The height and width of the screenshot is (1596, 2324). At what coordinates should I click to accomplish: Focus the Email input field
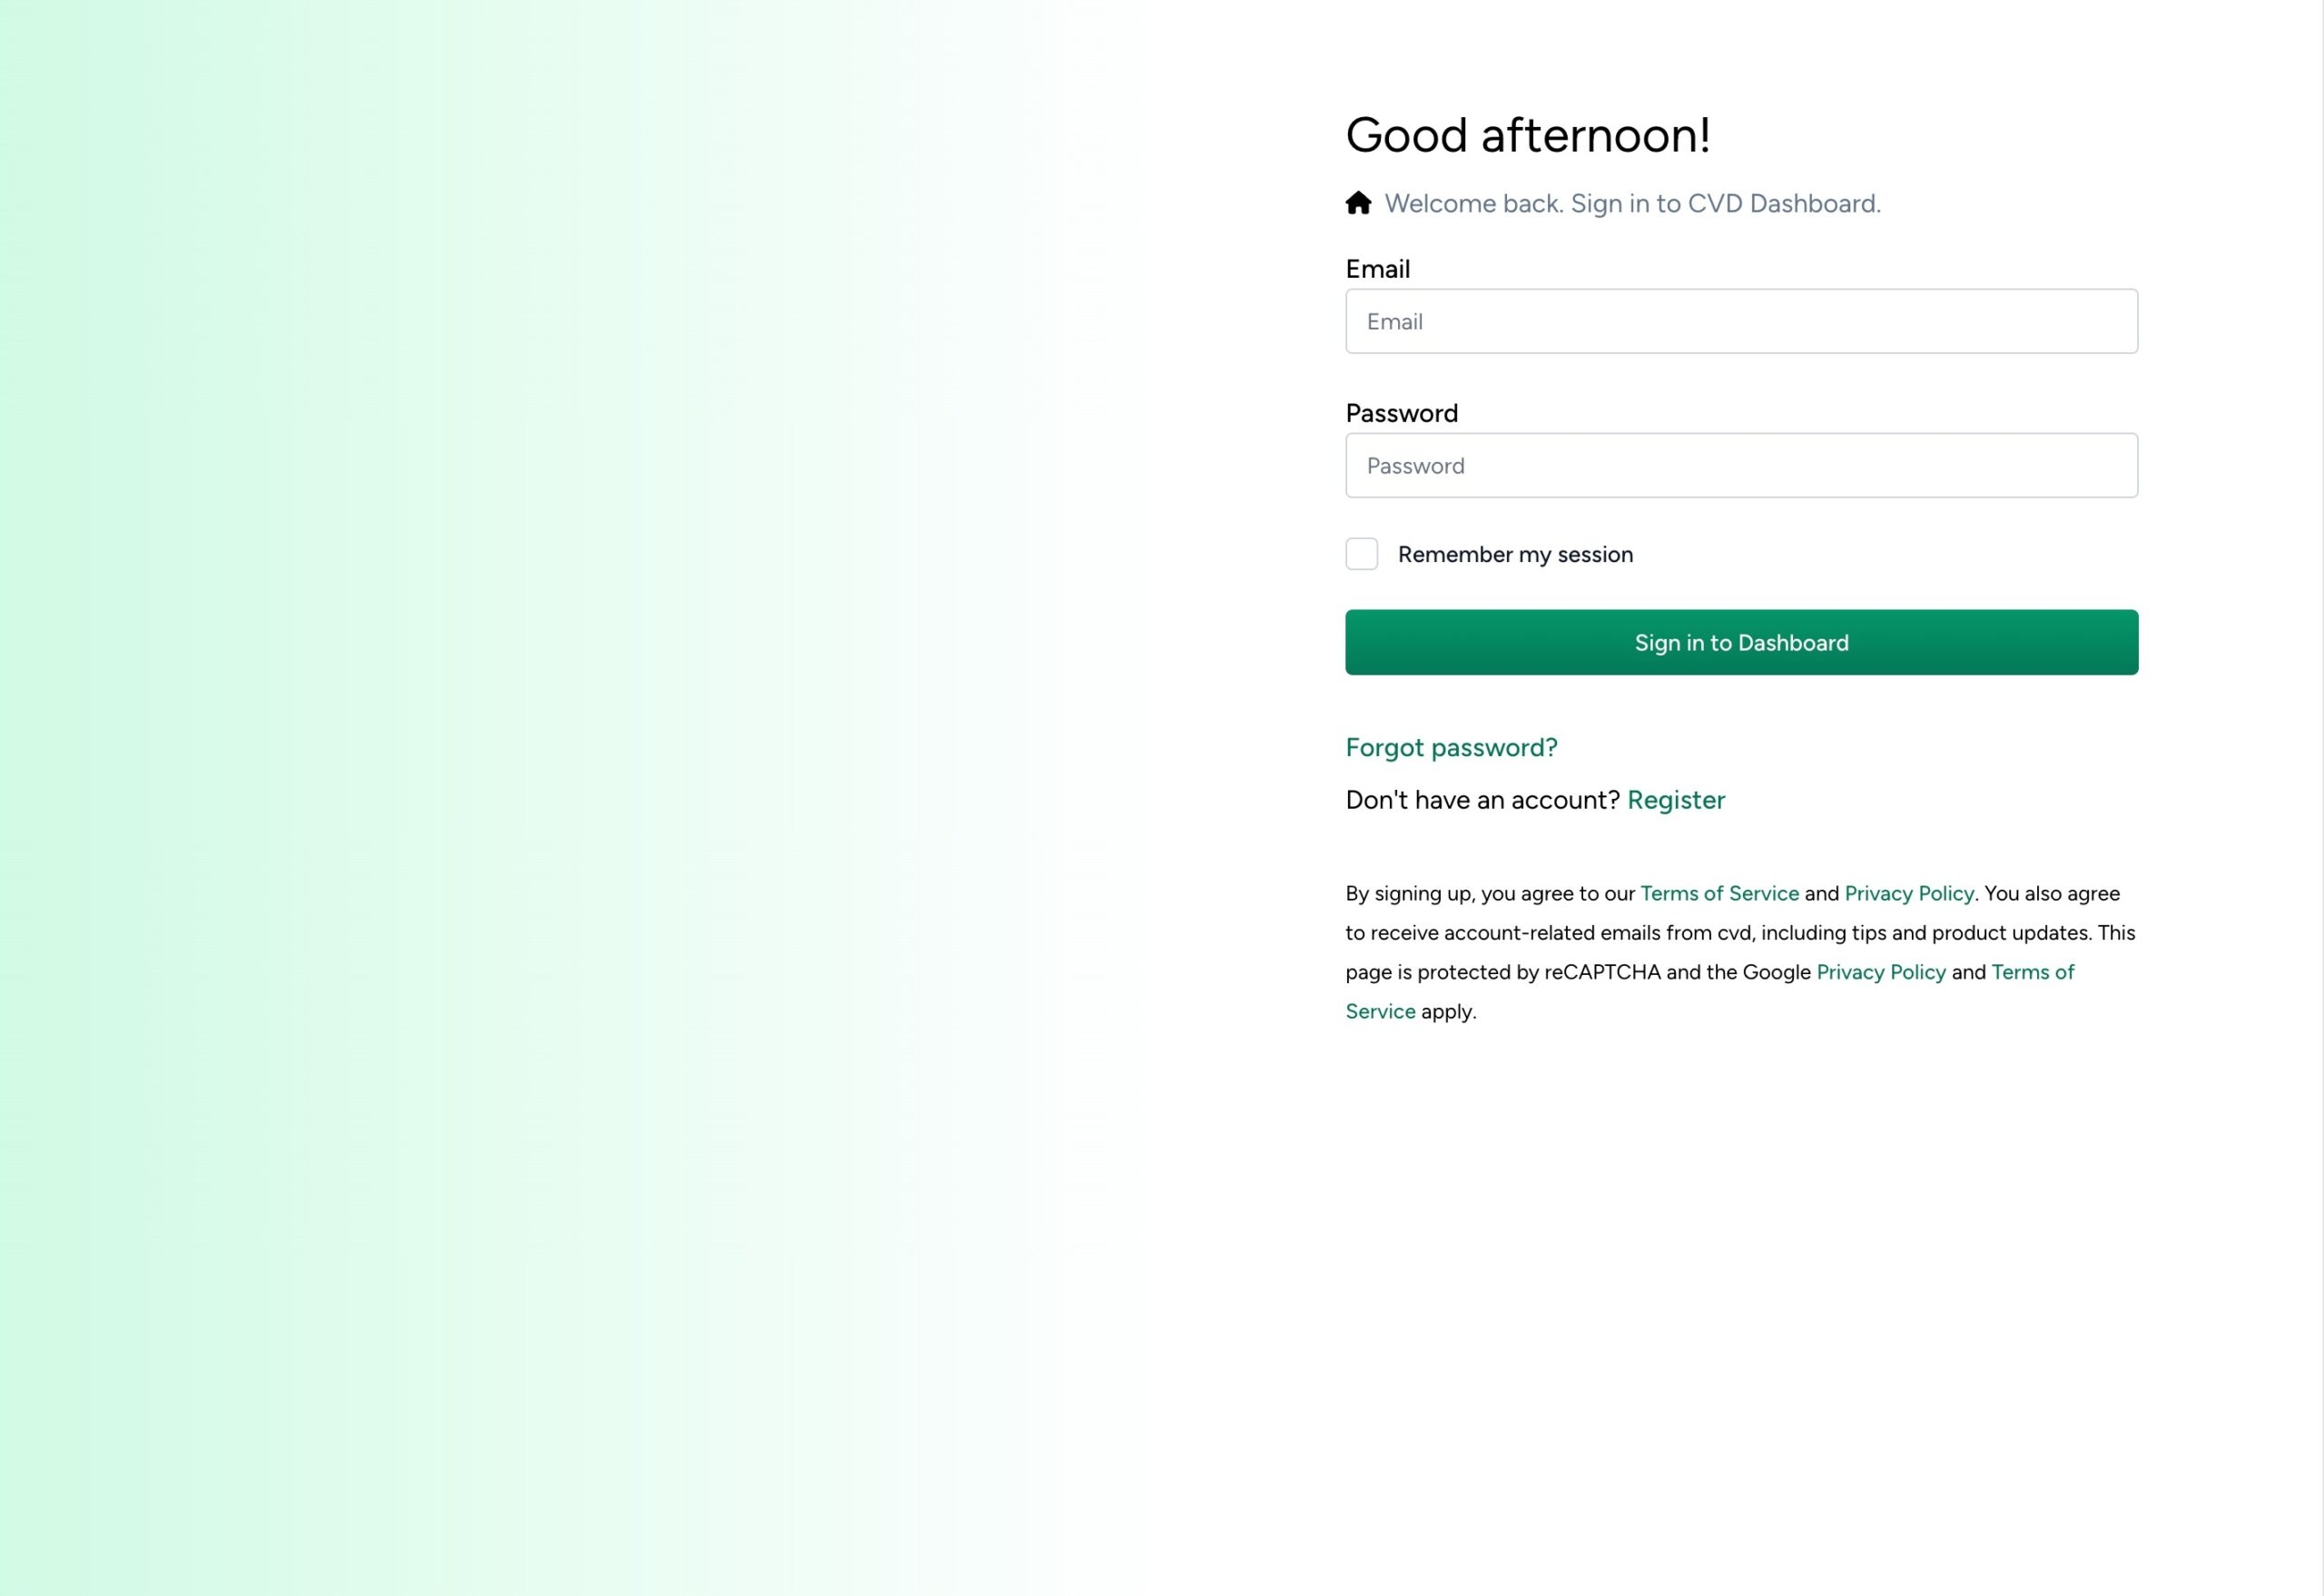coord(1741,321)
